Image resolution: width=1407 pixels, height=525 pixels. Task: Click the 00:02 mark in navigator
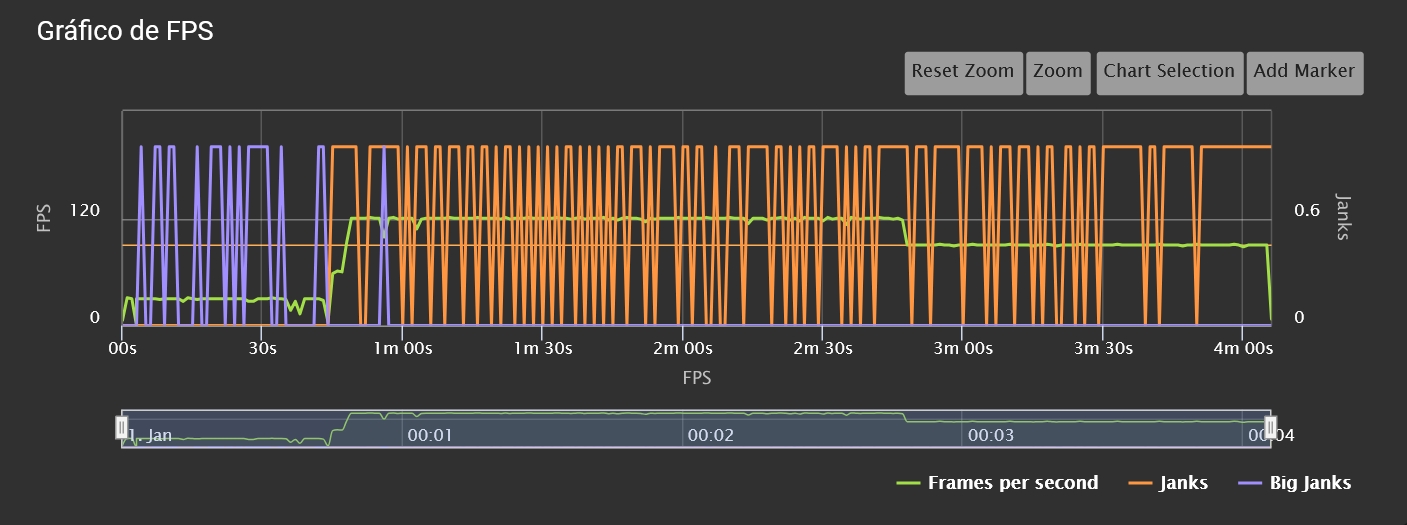coord(711,436)
